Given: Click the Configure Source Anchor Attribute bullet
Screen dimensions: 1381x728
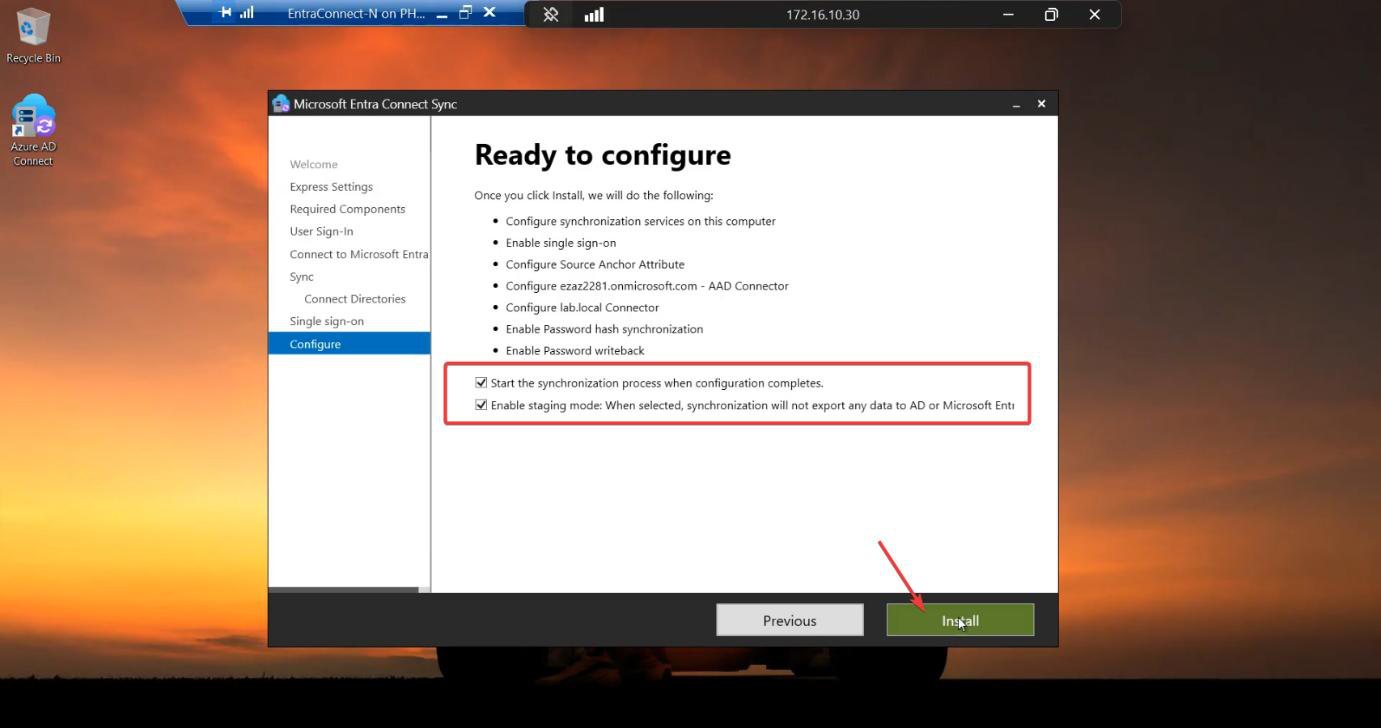Looking at the screenshot, I should (x=595, y=264).
